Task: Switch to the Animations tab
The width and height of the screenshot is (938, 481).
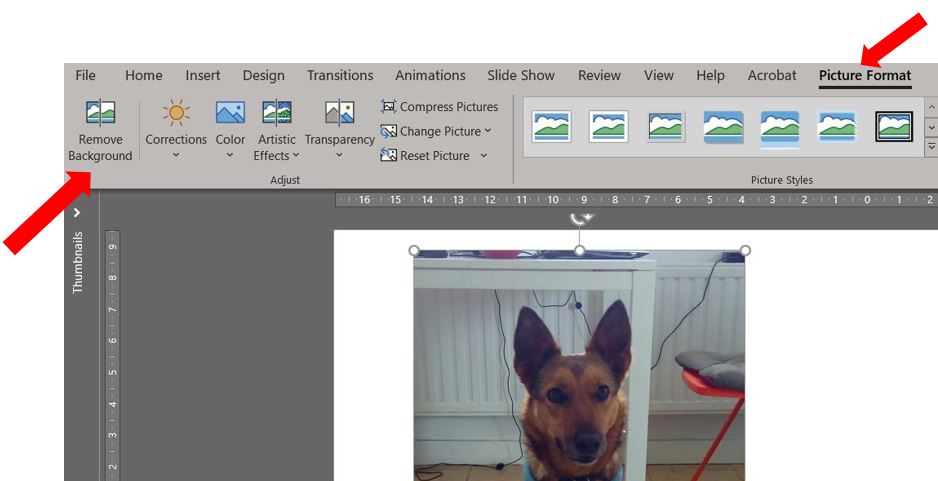Action: [430, 75]
